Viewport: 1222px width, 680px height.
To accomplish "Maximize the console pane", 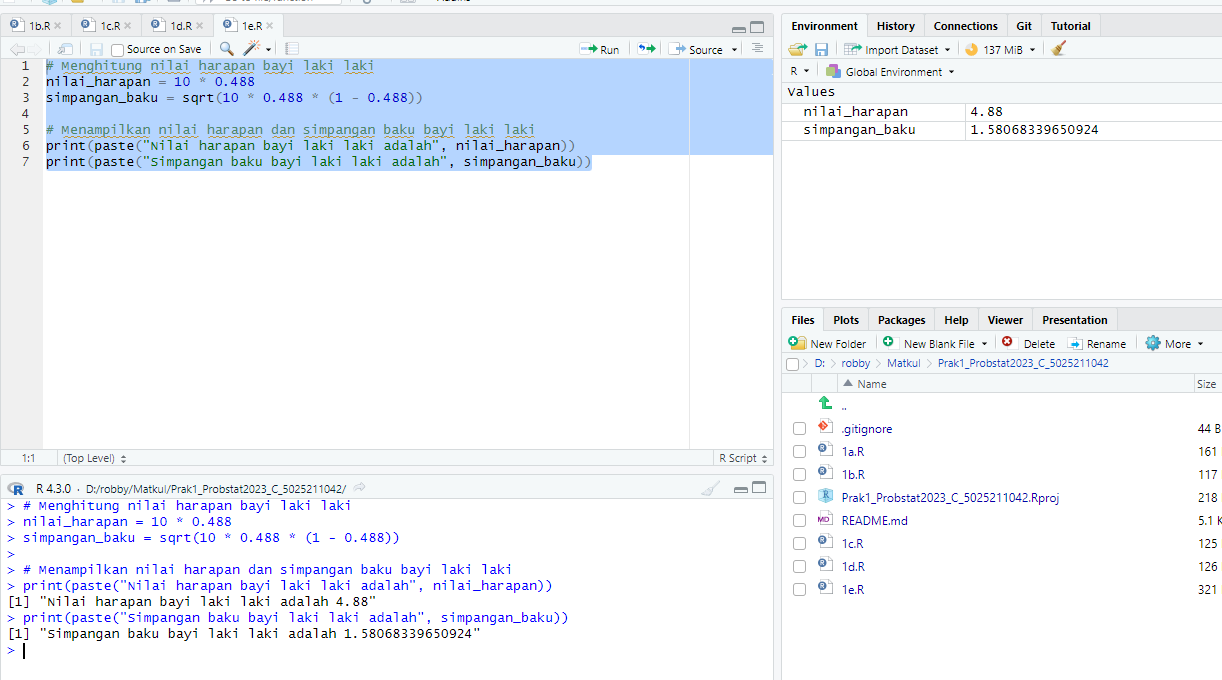I will pos(757,488).
